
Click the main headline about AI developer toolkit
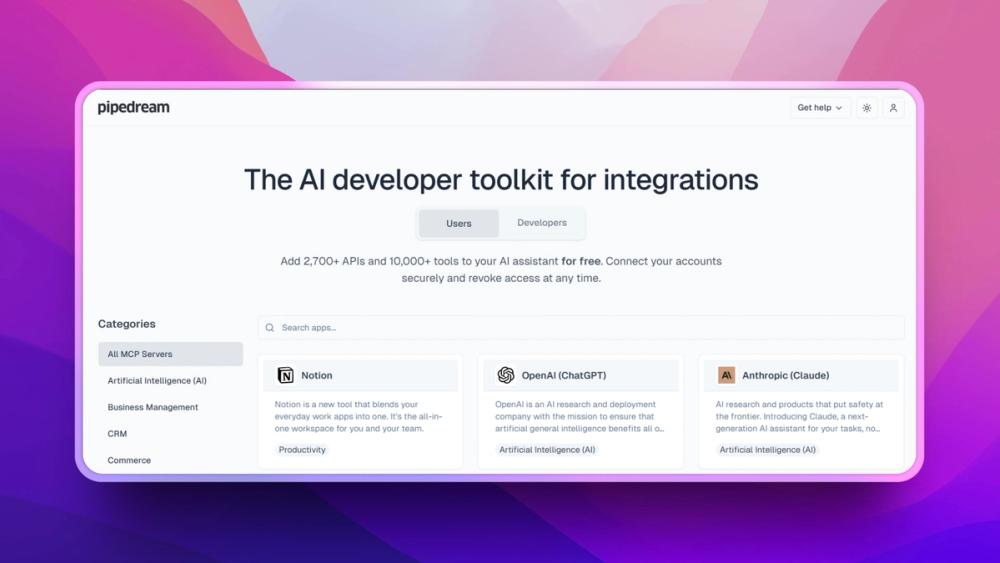click(501, 180)
